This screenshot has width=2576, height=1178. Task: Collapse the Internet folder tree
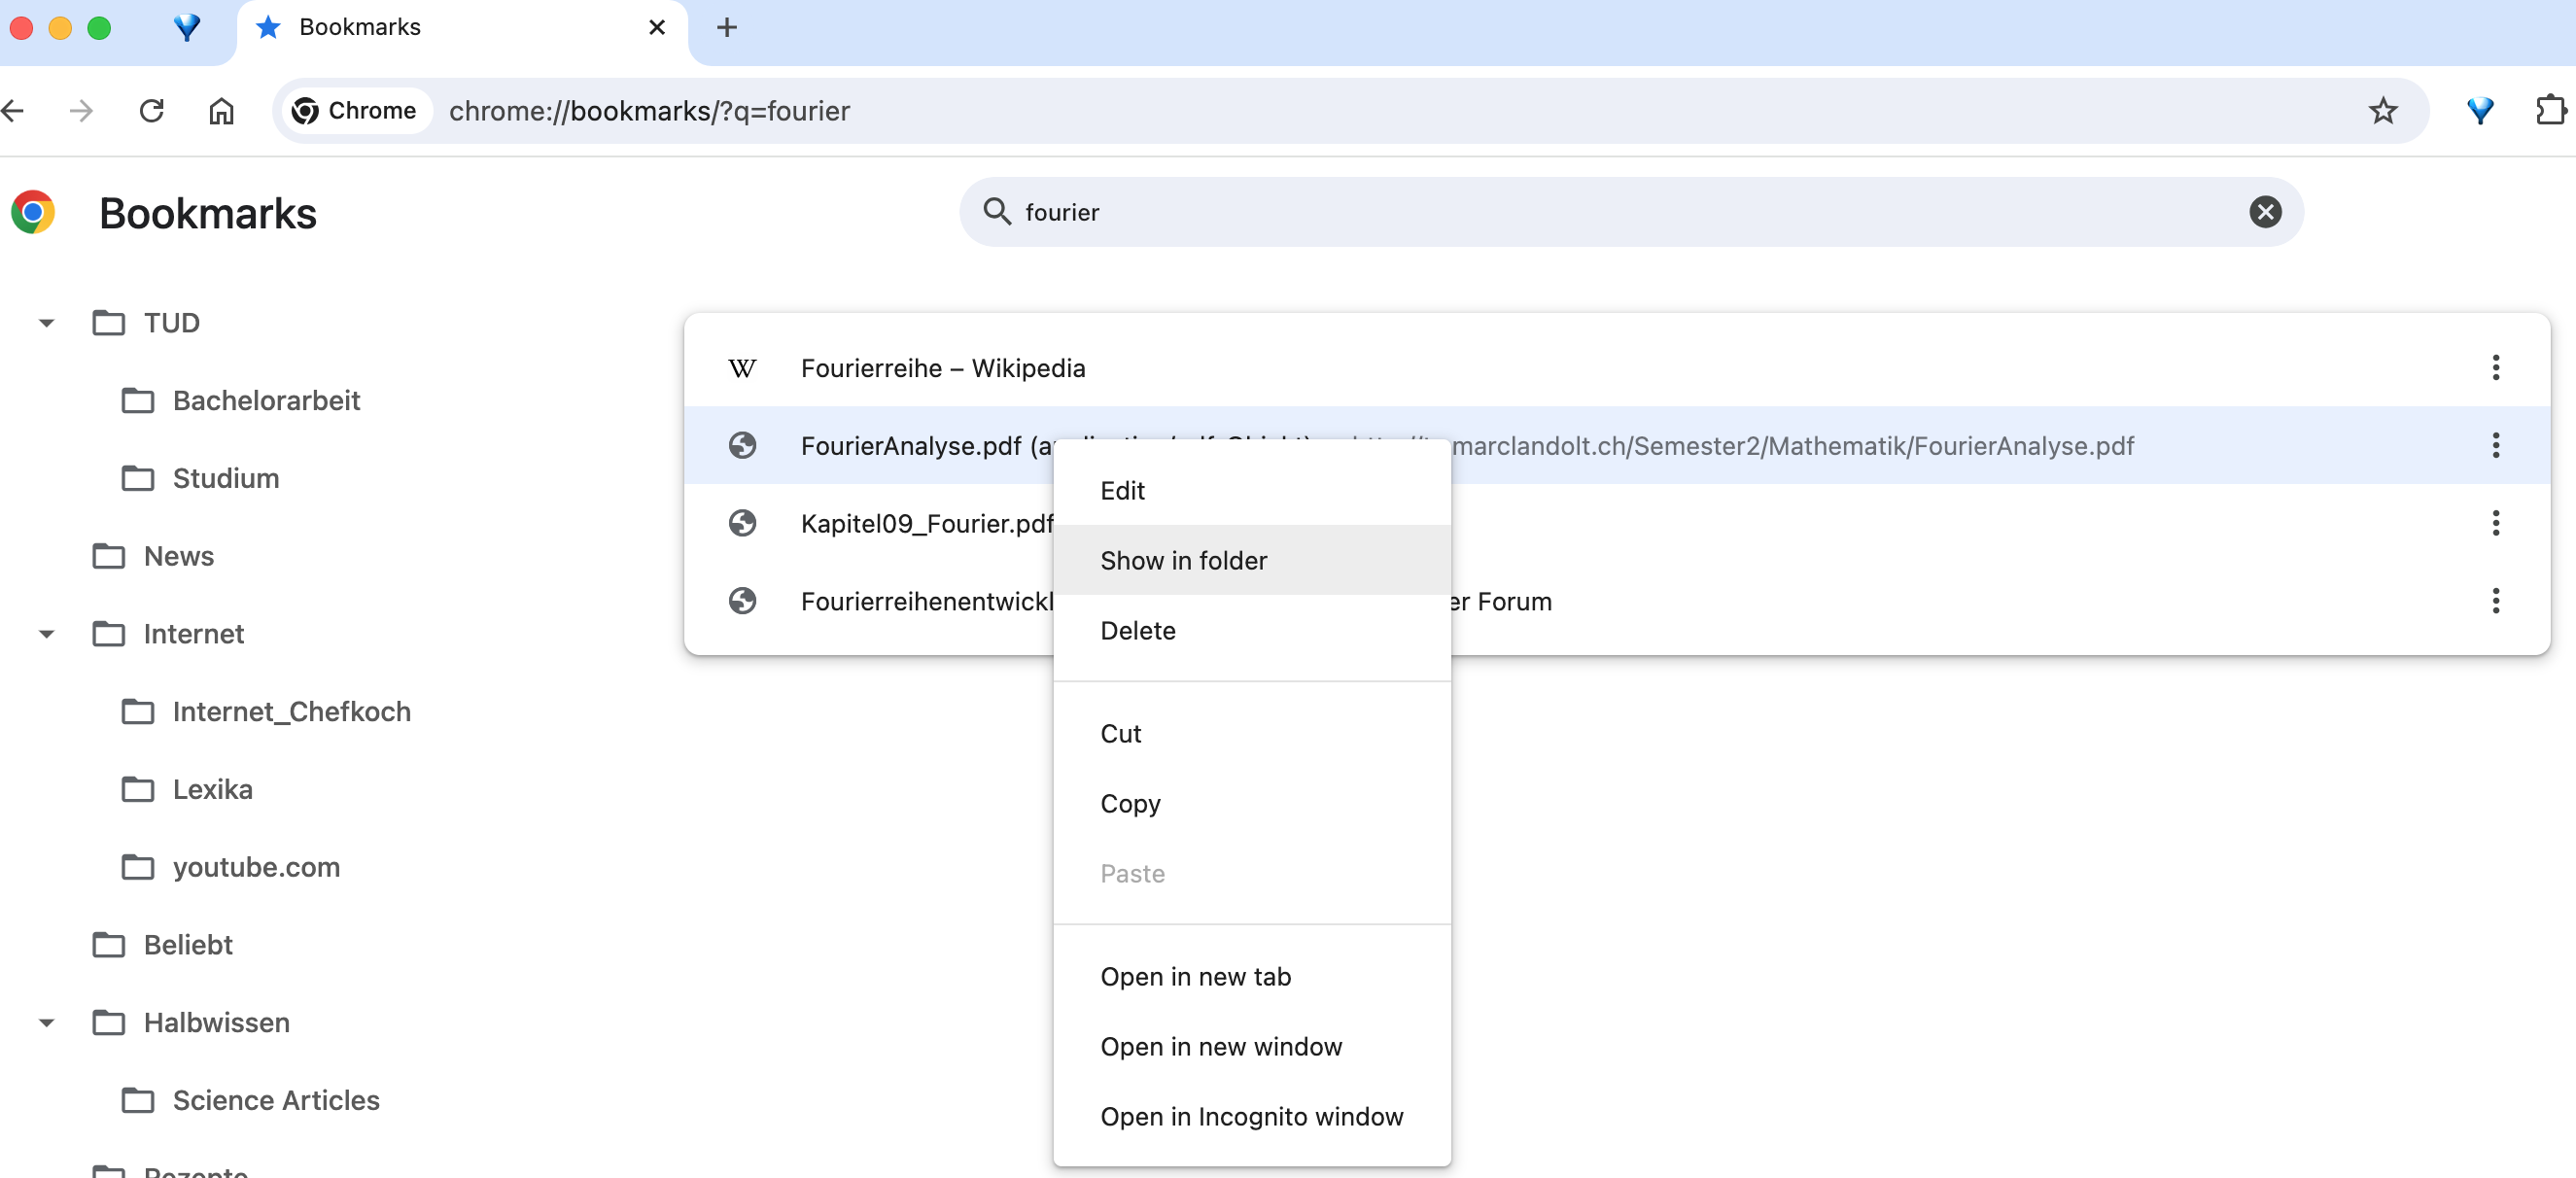pos(46,634)
